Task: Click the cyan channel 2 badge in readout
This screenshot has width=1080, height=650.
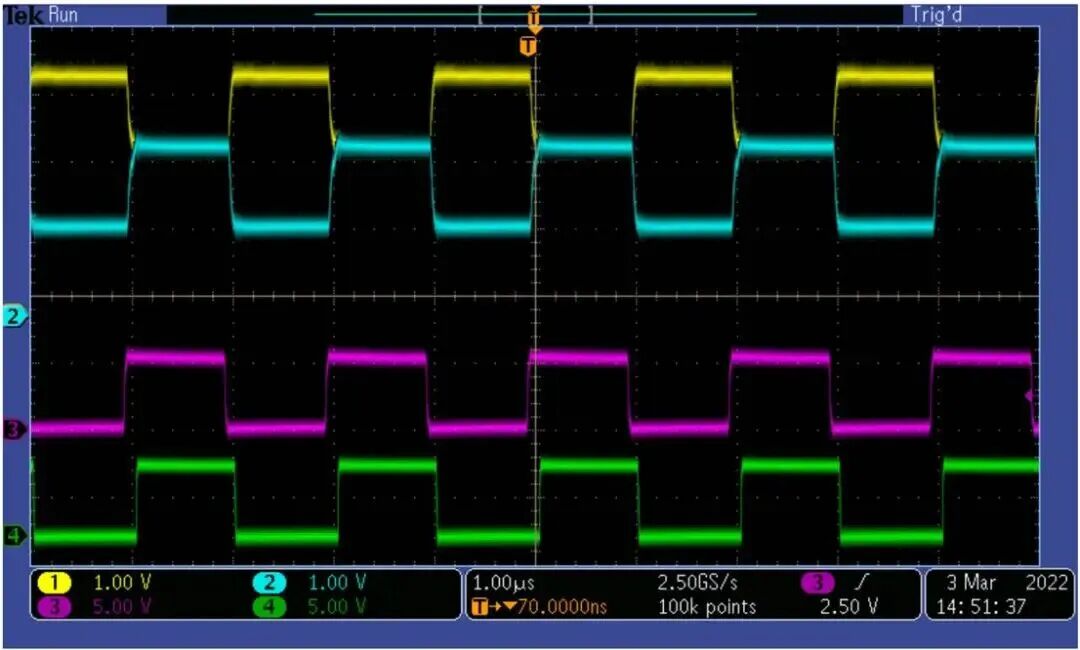Action: 269,583
